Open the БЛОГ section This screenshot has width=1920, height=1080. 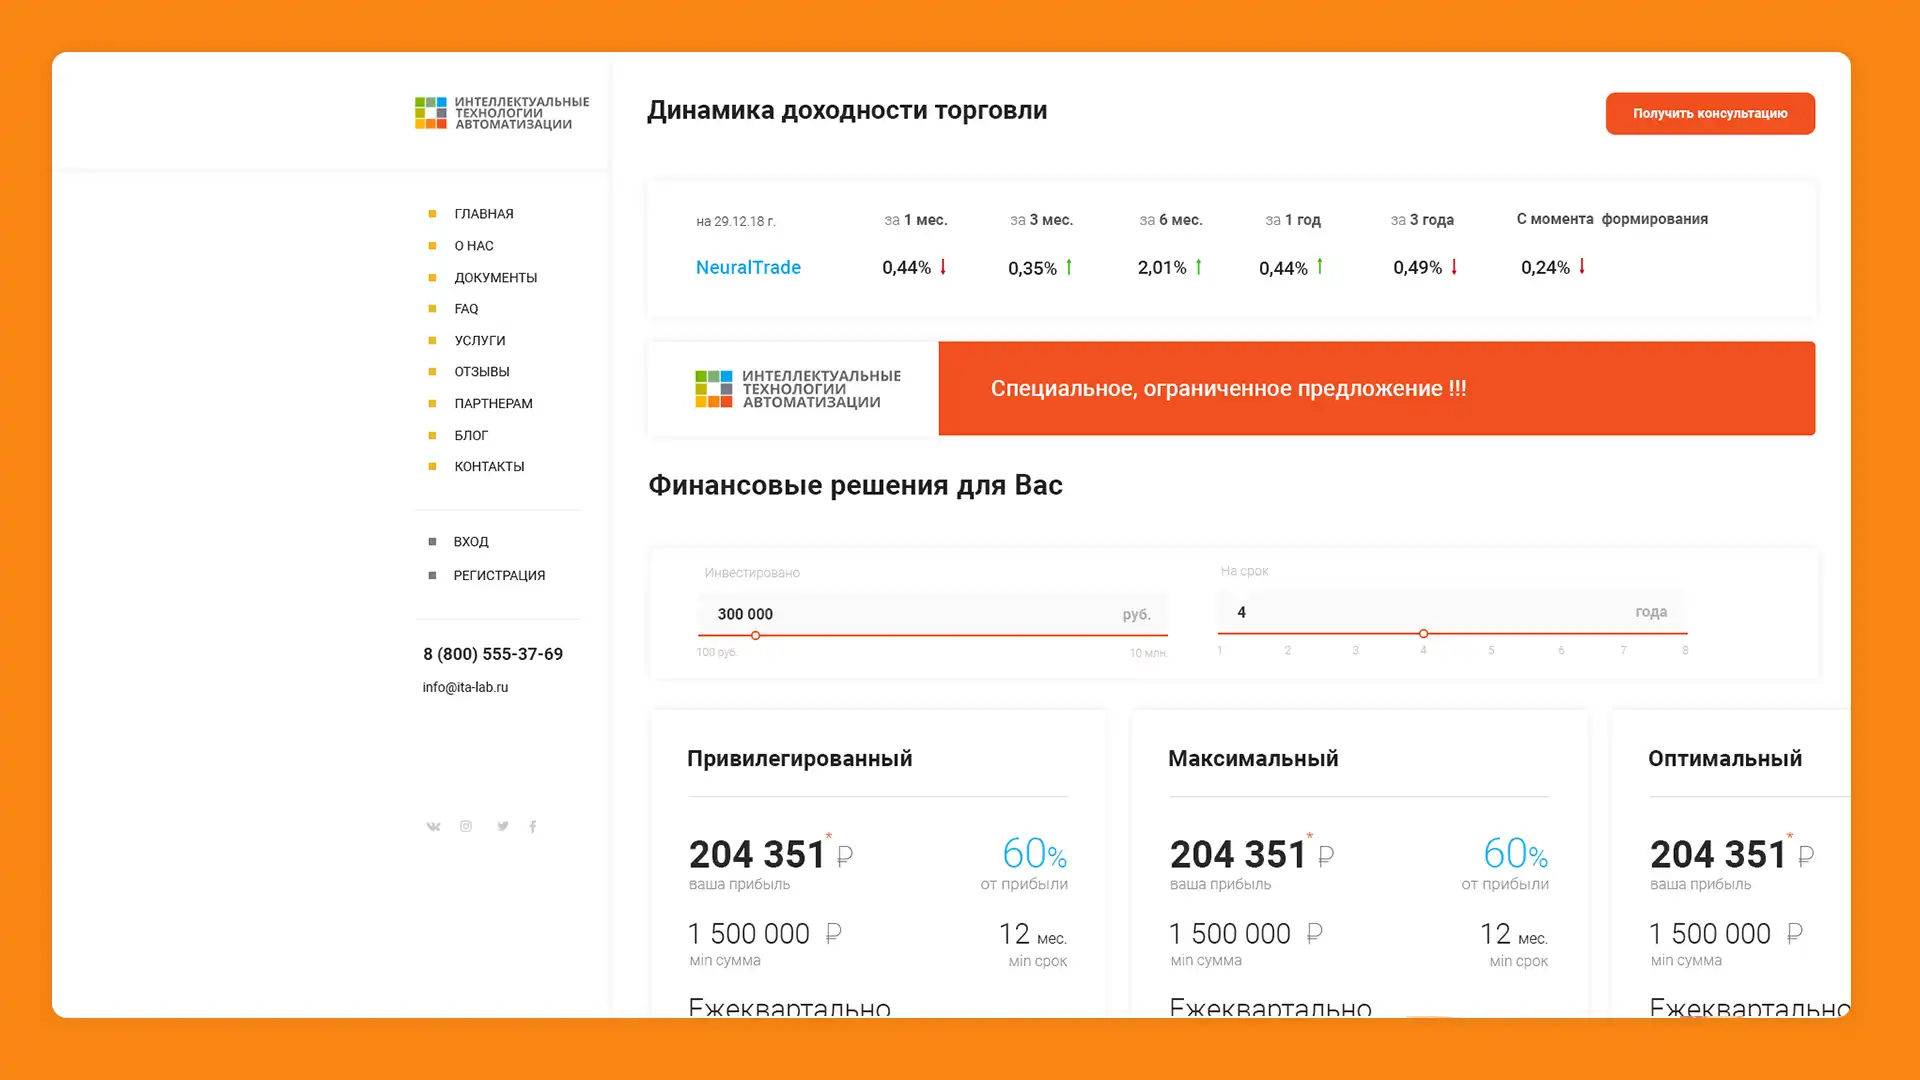471,435
